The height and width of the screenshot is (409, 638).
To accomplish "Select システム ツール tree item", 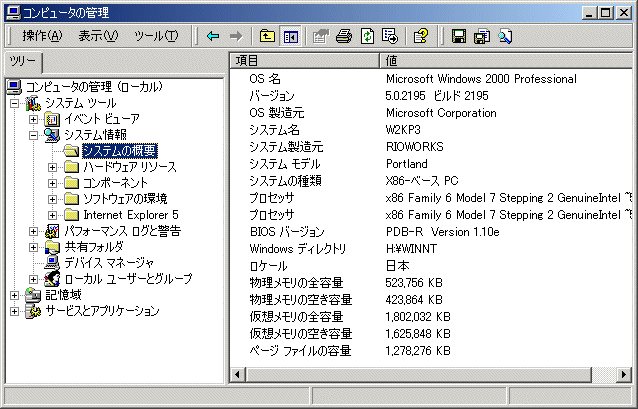I will point(81,103).
